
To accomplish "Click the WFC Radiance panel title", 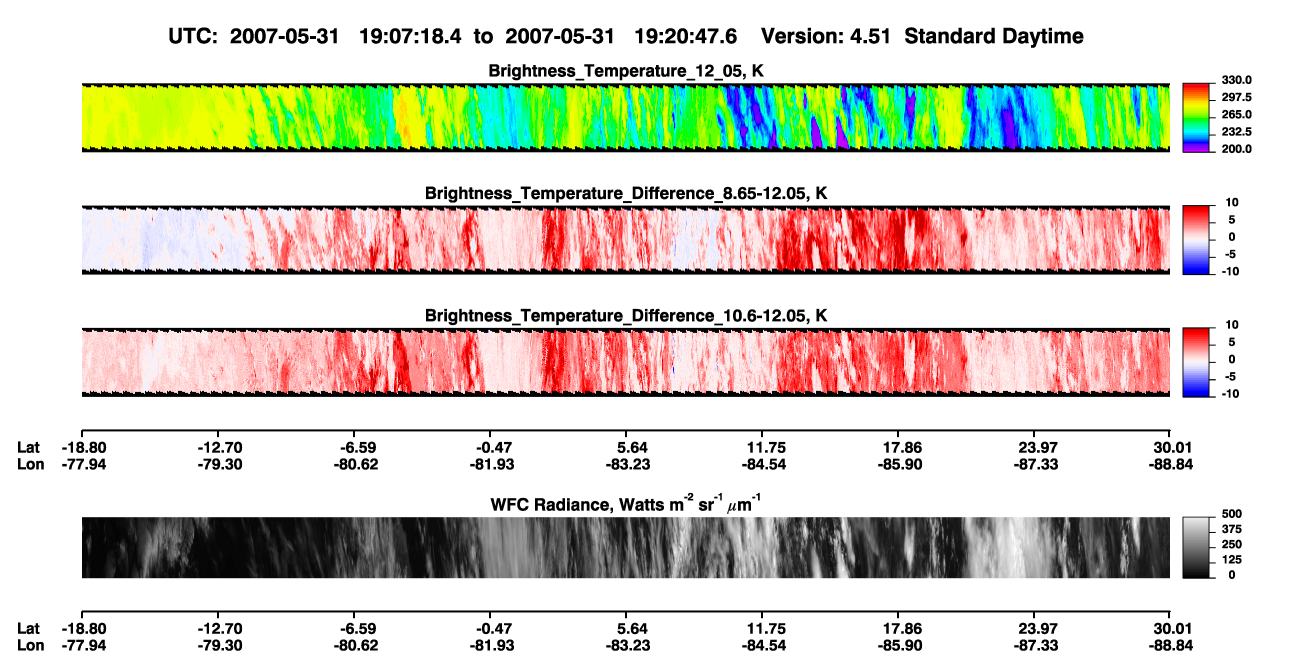I will (625, 503).
